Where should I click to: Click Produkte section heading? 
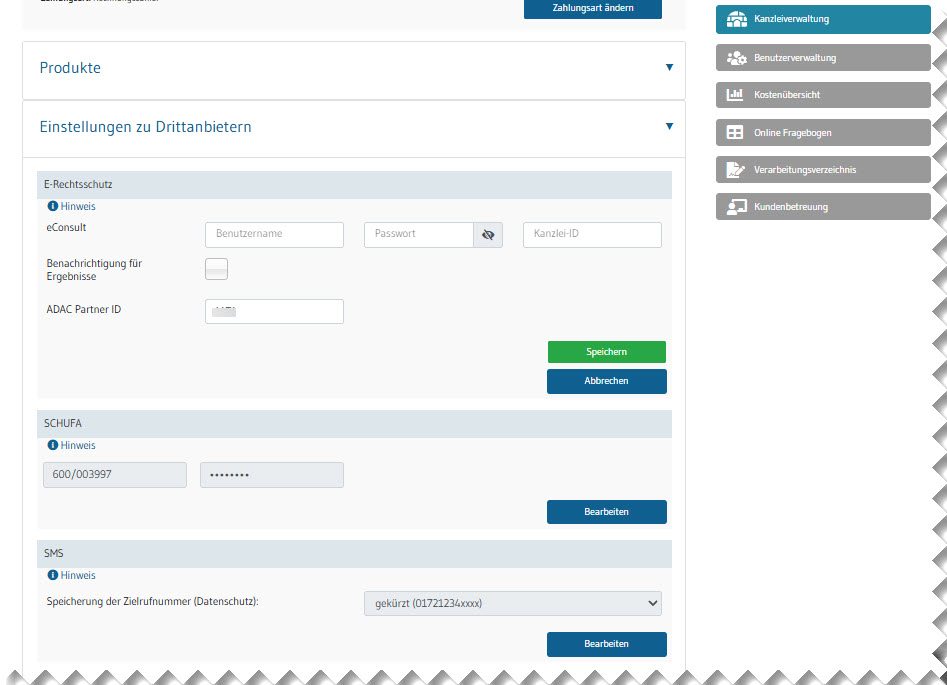[x=70, y=68]
